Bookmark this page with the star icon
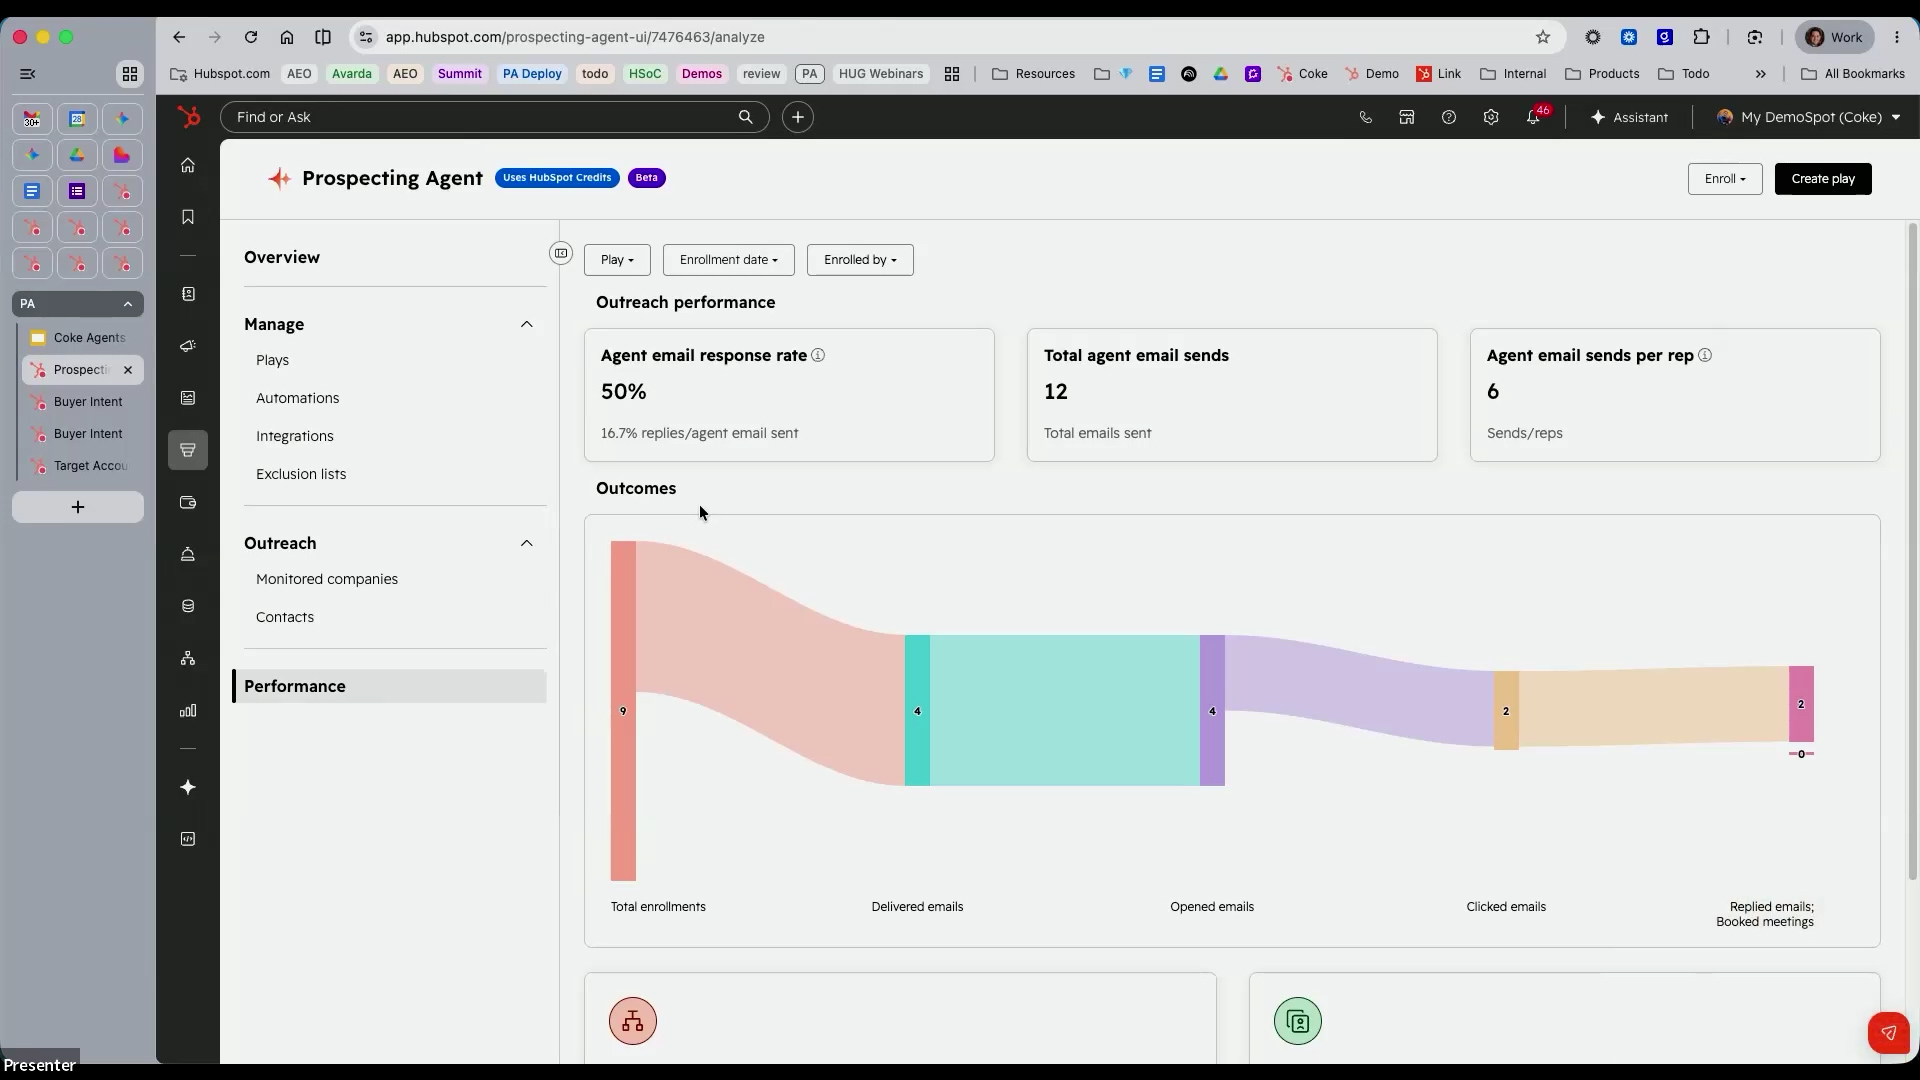Image resolution: width=1920 pixels, height=1080 pixels. (1543, 37)
